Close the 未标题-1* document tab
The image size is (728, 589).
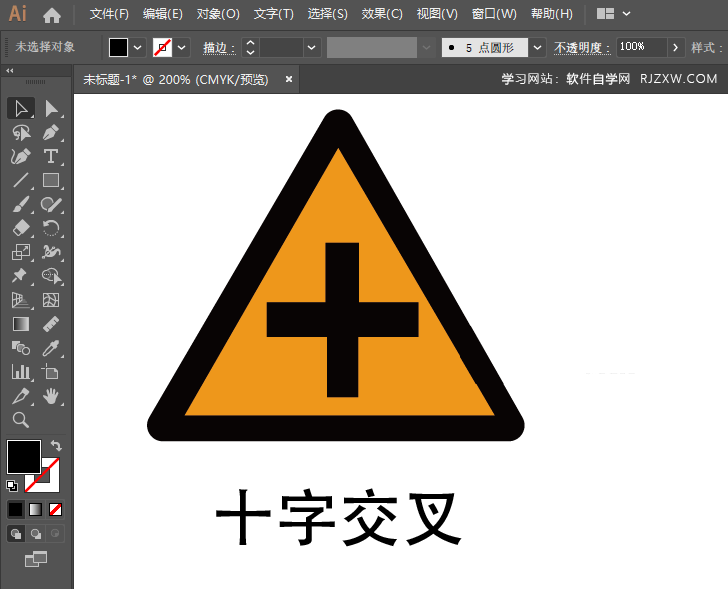click(x=289, y=79)
